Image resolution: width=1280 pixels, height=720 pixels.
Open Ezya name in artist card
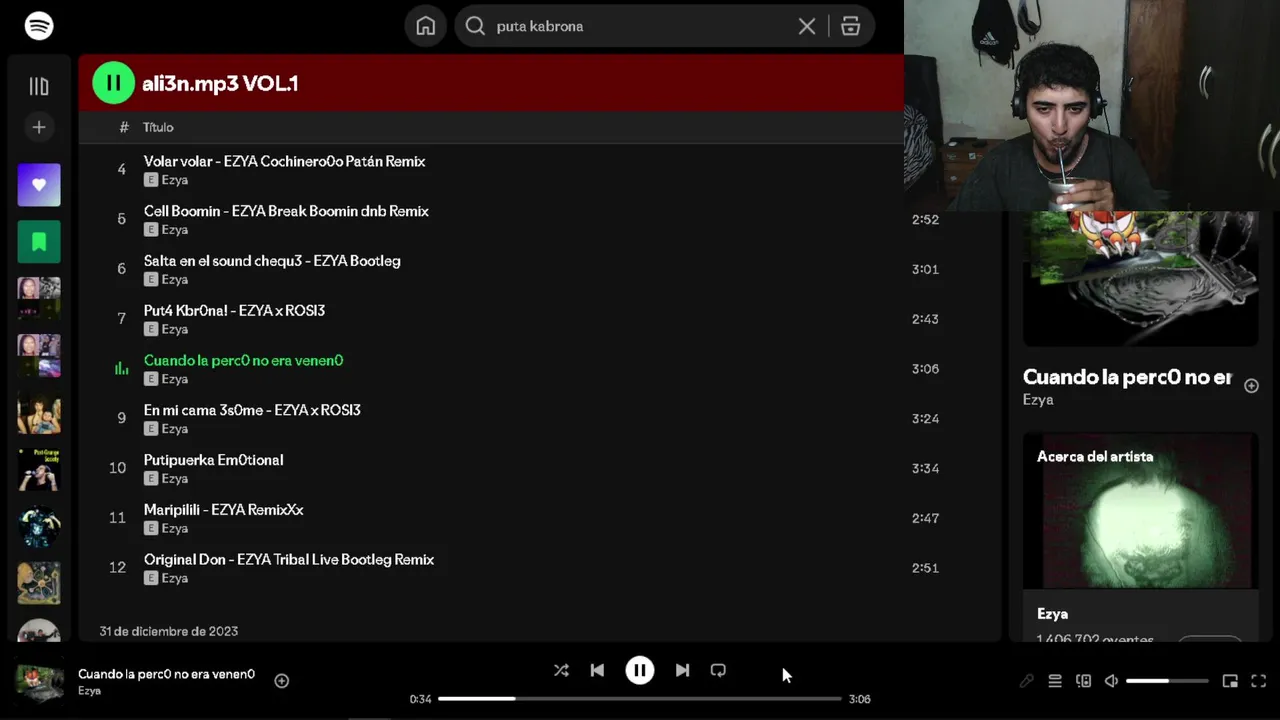pyautogui.click(x=1052, y=614)
